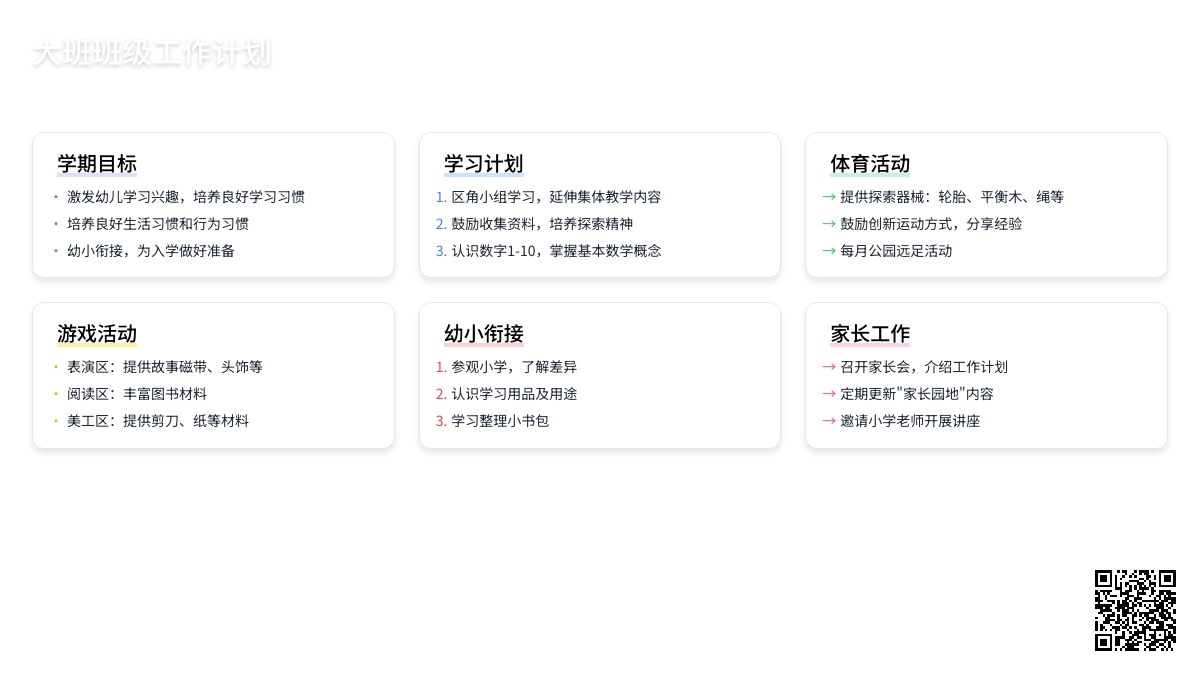The width and height of the screenshot is (1200, 675).
Task: Click the bullet before 美工区 item
Action: tap(55, 421)
